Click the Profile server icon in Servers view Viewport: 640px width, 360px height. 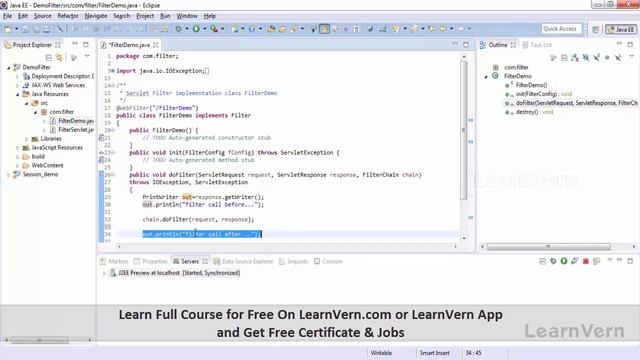tap(575, 261)
